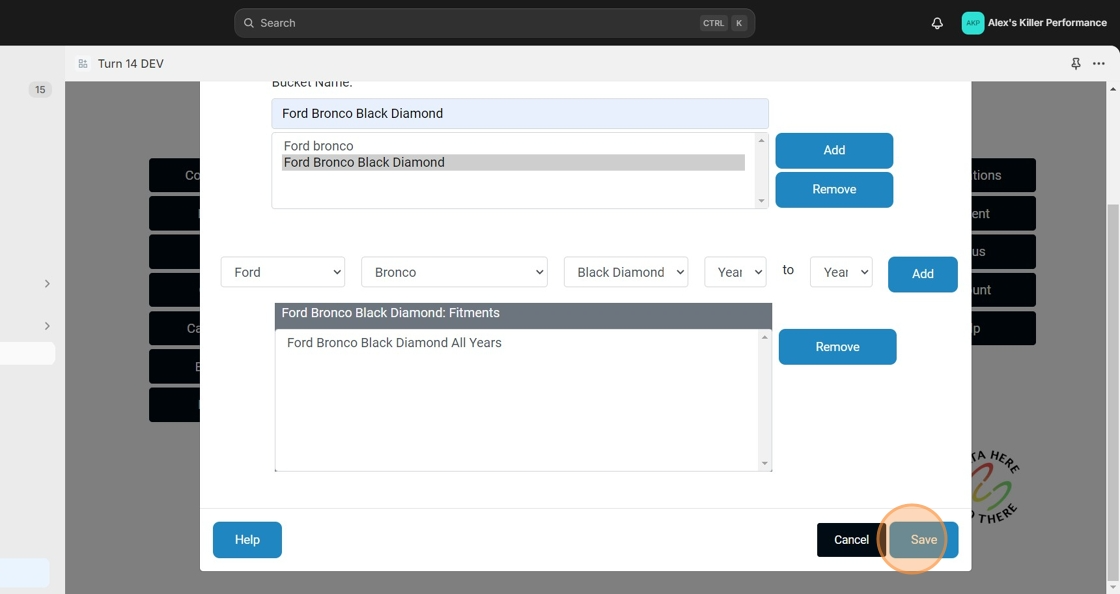This screenshot has height=594, width=1120.
Task: Open the starting Year dropdown
Action: tap(735, 272)
